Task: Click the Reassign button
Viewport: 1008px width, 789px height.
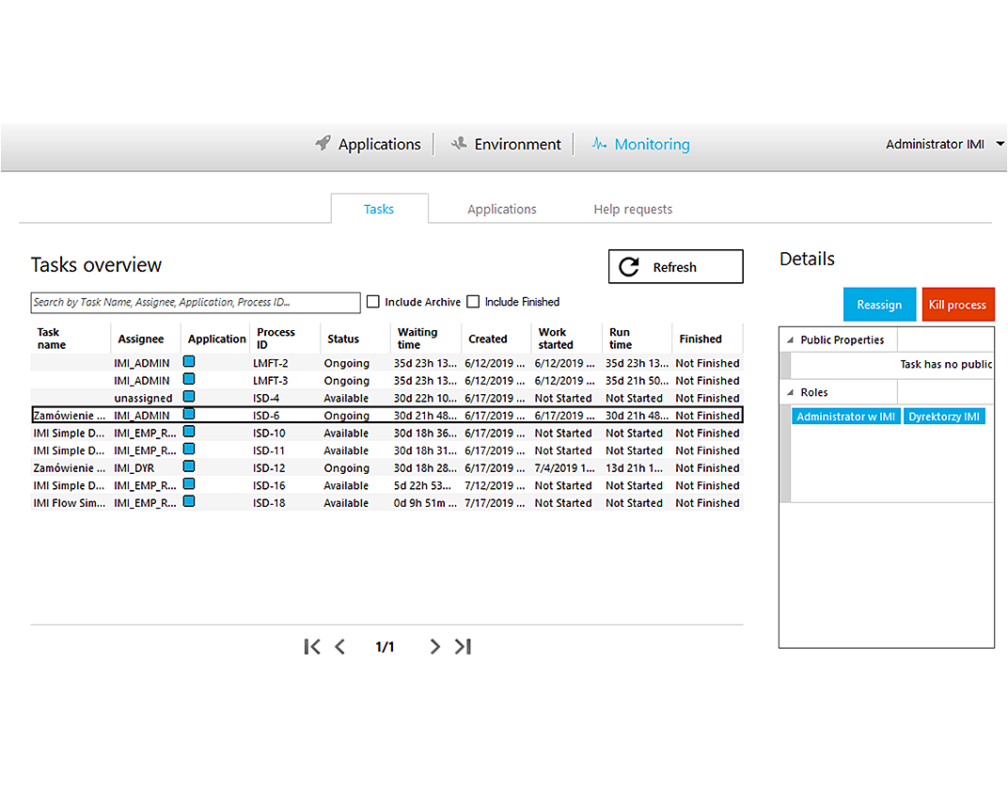Action: tap(879, 304)
